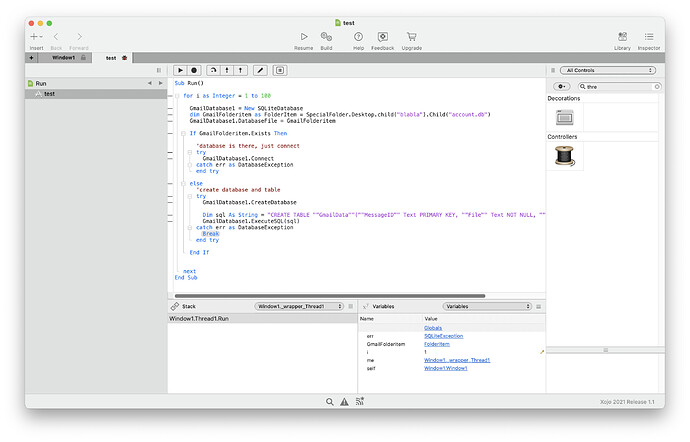Switch to the Window1 tab
This screenshot has height=442, width=690.
(64, 58)
